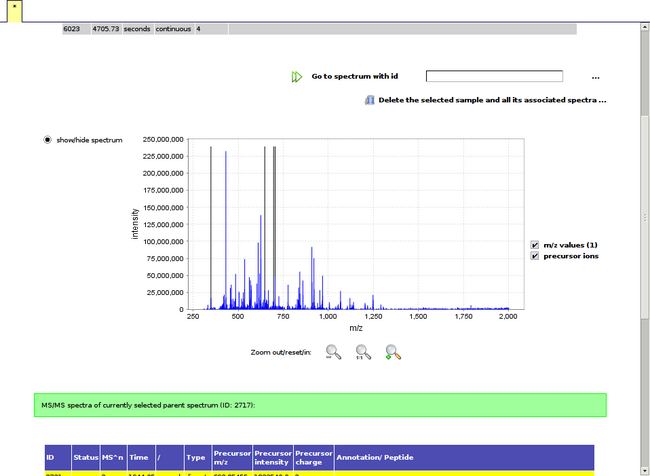Click the delete sample trash icon
Screen dimensions: 650x476
(x=369, y=100)
